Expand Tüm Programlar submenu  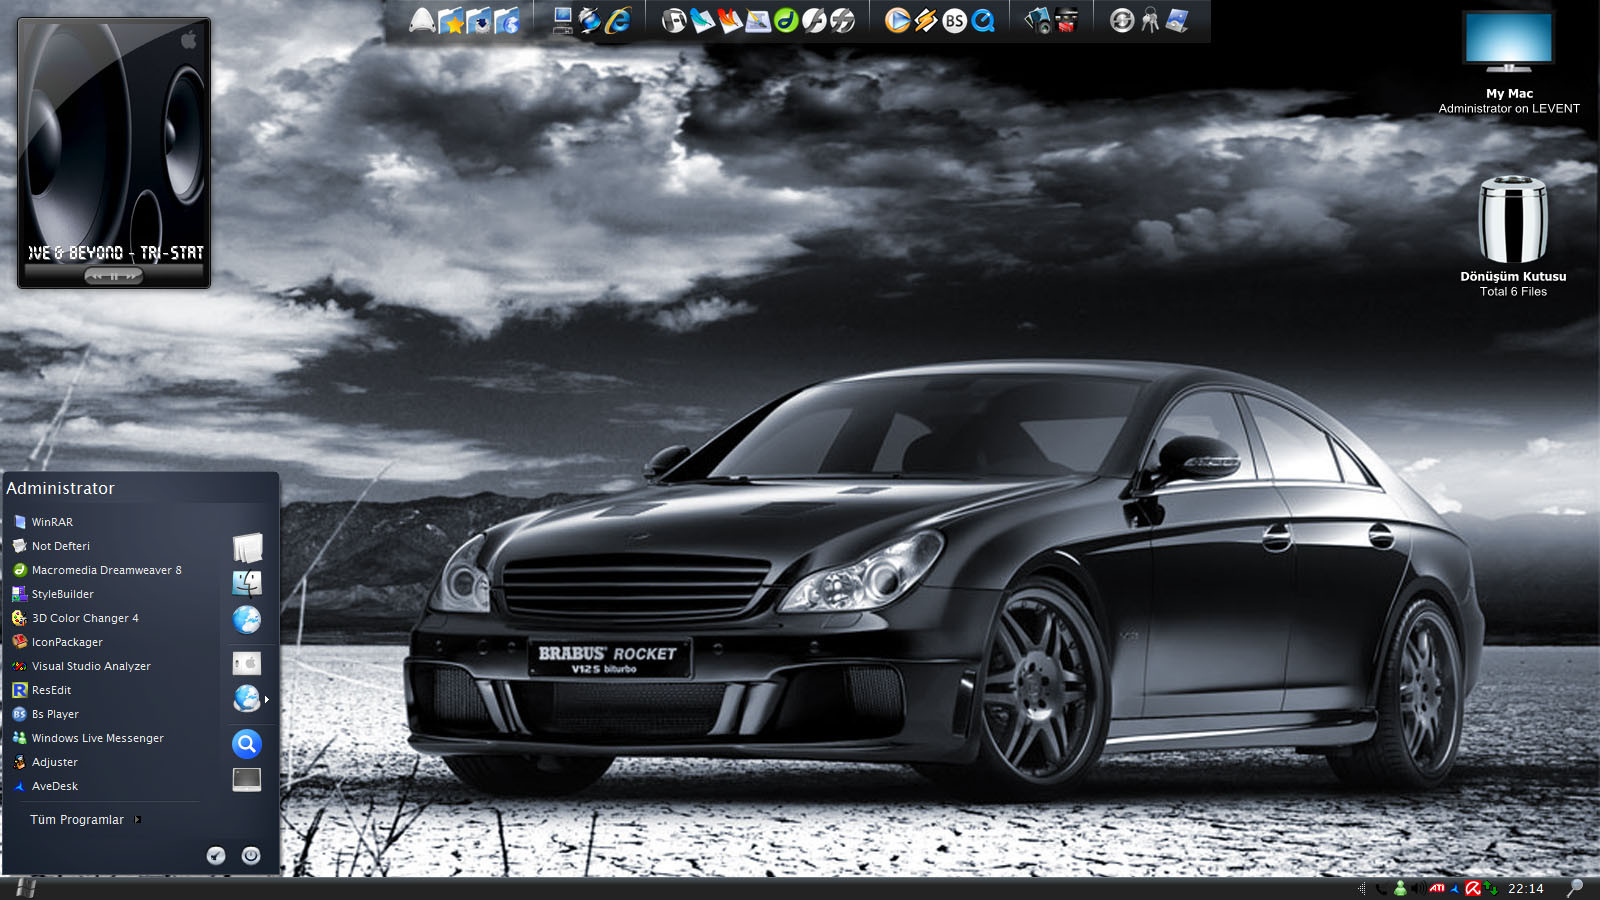coord(84,819)
